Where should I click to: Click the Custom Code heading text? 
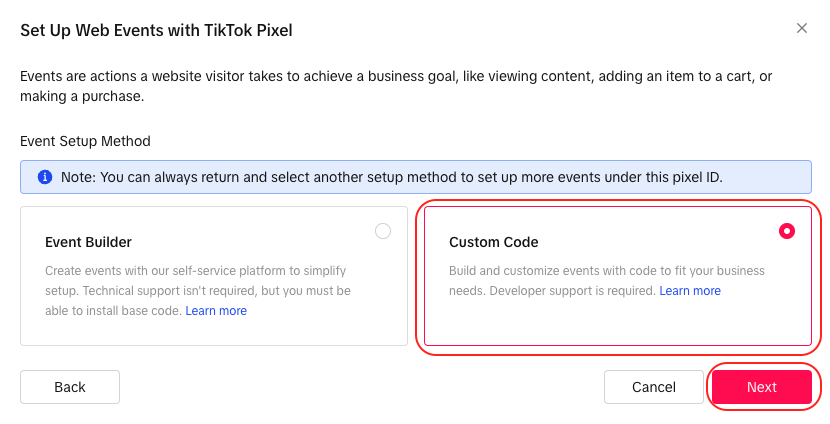click(x=494, y=242)
